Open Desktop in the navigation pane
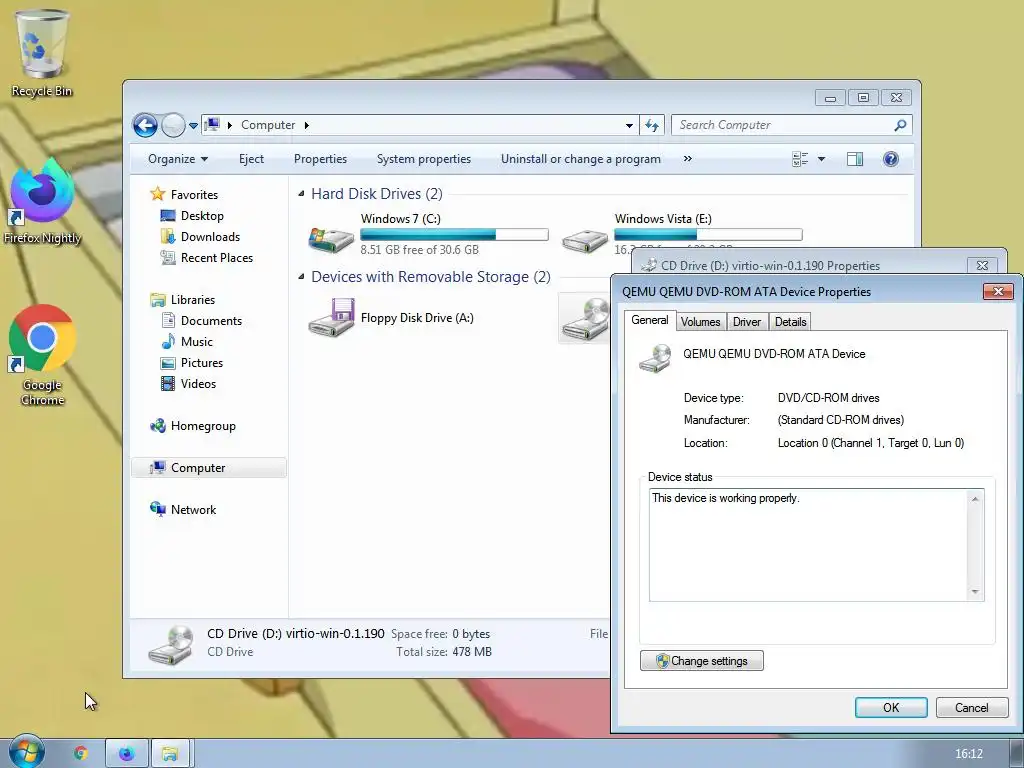 202,216
